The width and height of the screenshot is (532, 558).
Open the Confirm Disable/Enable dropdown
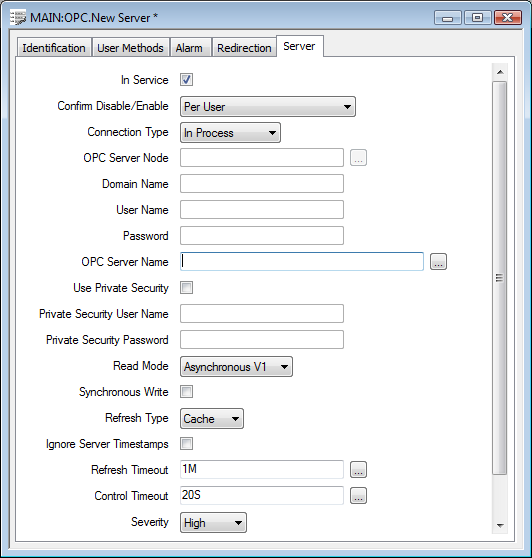point(268,106)
